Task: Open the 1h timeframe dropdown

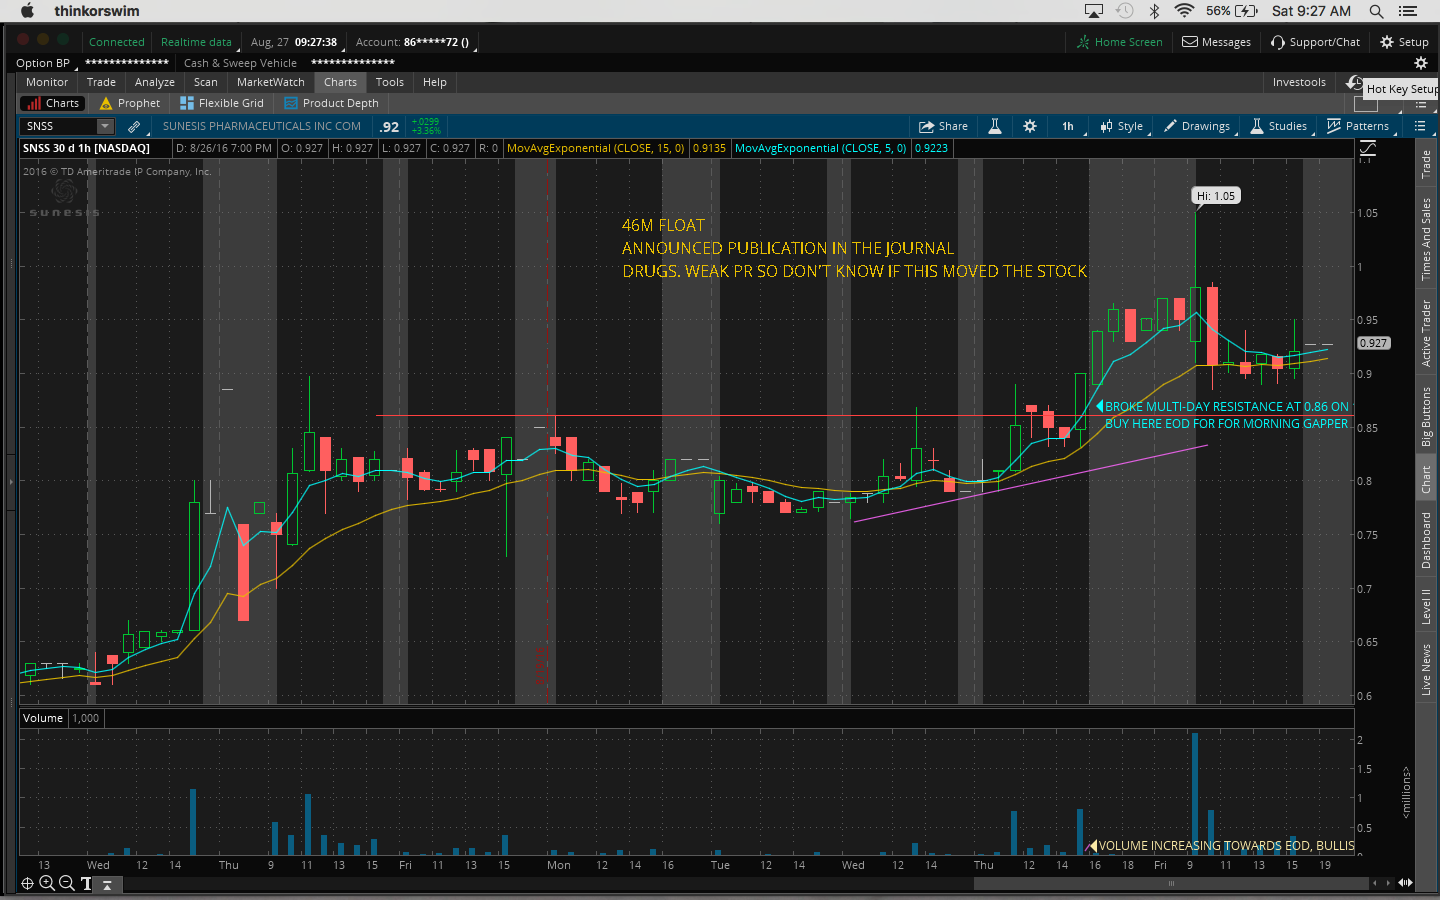Action: tap(1068, 126)
